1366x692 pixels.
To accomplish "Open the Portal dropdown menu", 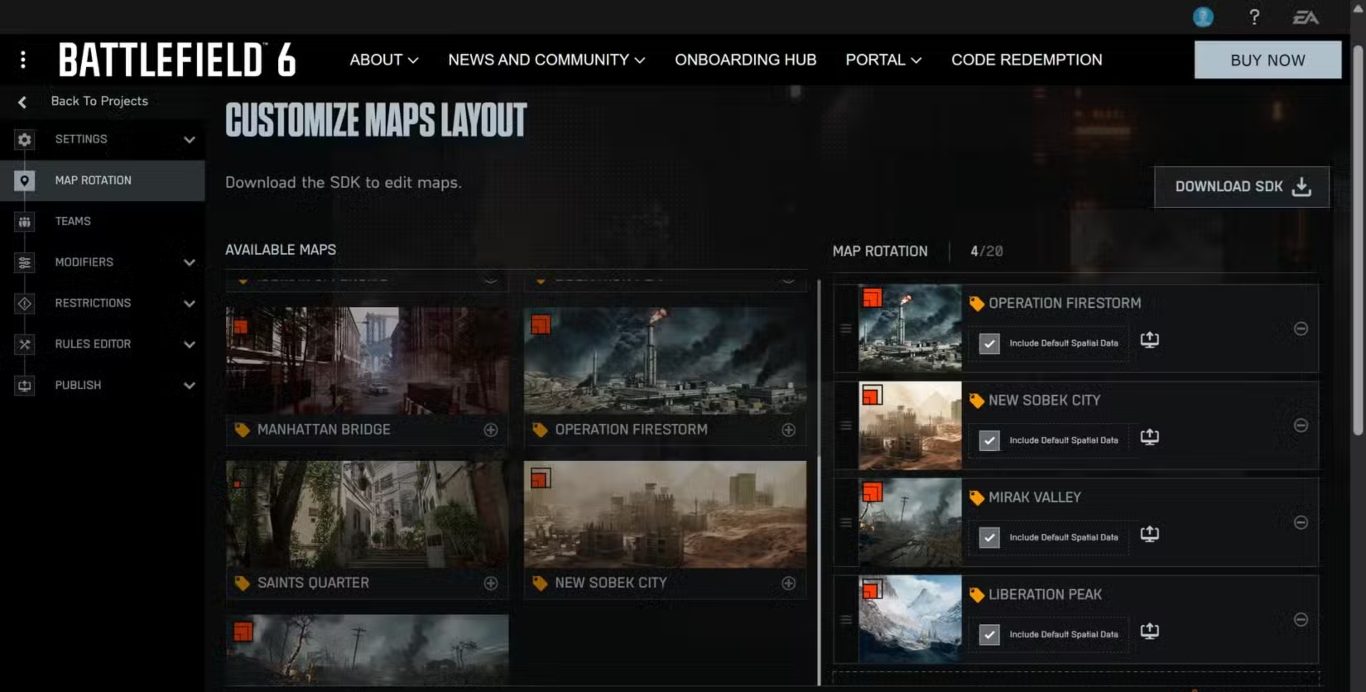I will click(883, 60).
